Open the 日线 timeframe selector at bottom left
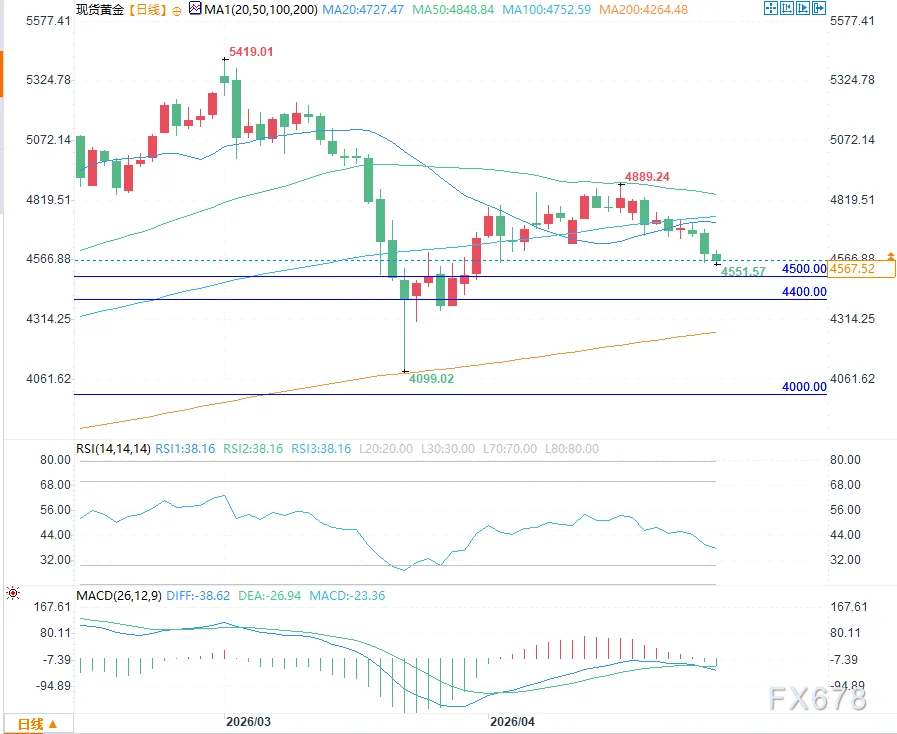 point(38,724)
